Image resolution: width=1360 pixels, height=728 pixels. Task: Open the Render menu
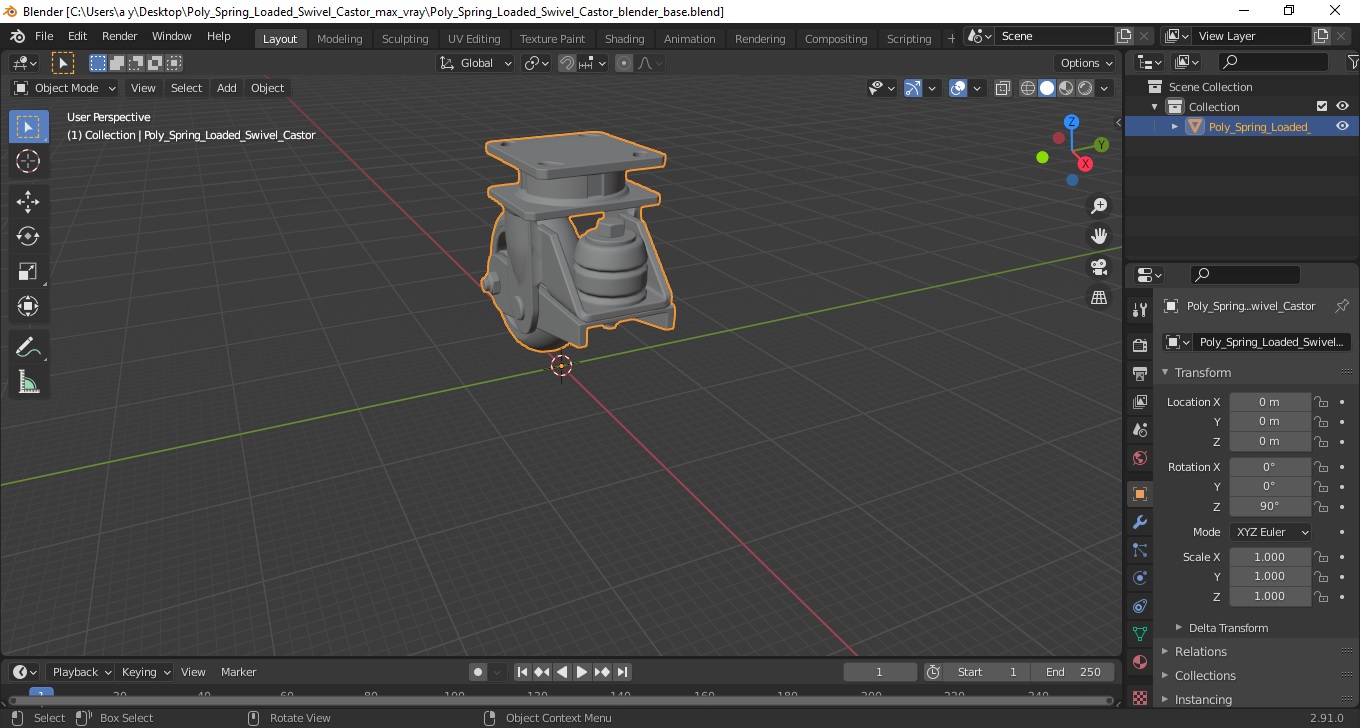[x=120, y=36]
